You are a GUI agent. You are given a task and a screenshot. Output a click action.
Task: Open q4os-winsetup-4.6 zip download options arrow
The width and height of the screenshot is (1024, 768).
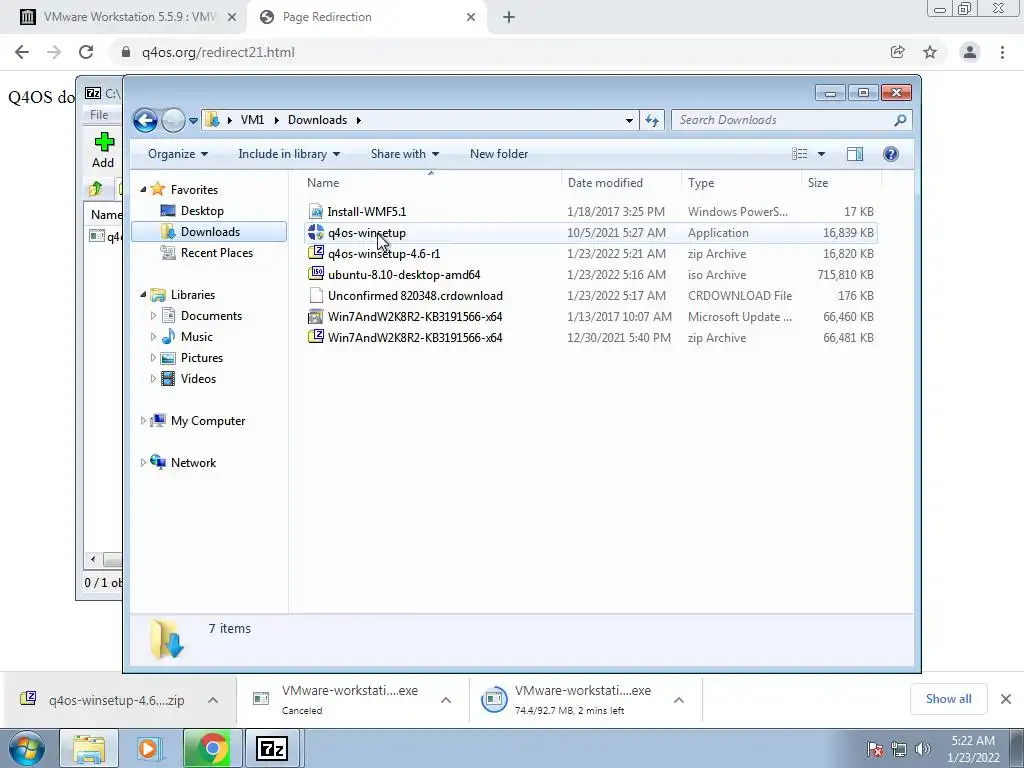click(213, 700)
